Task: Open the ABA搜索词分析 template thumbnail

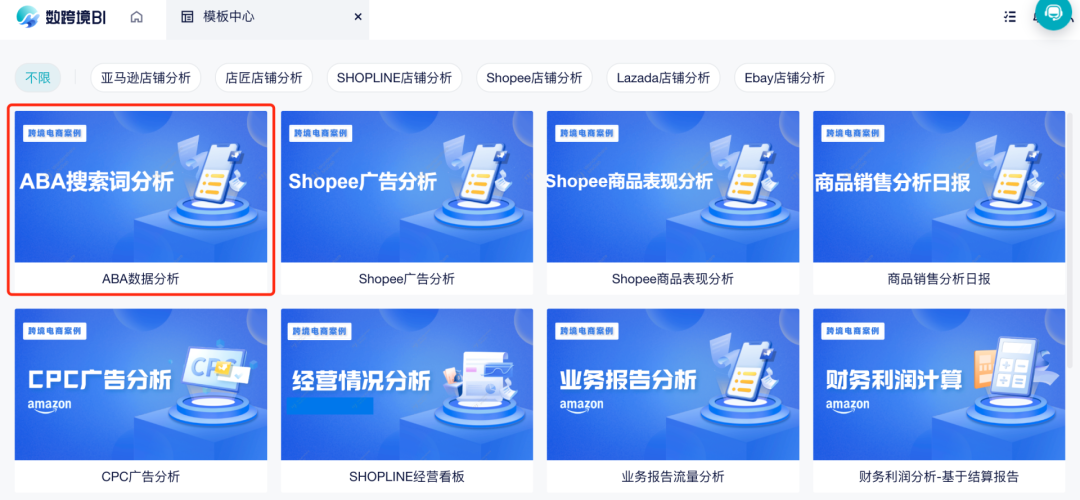Action: pos(141,187)
